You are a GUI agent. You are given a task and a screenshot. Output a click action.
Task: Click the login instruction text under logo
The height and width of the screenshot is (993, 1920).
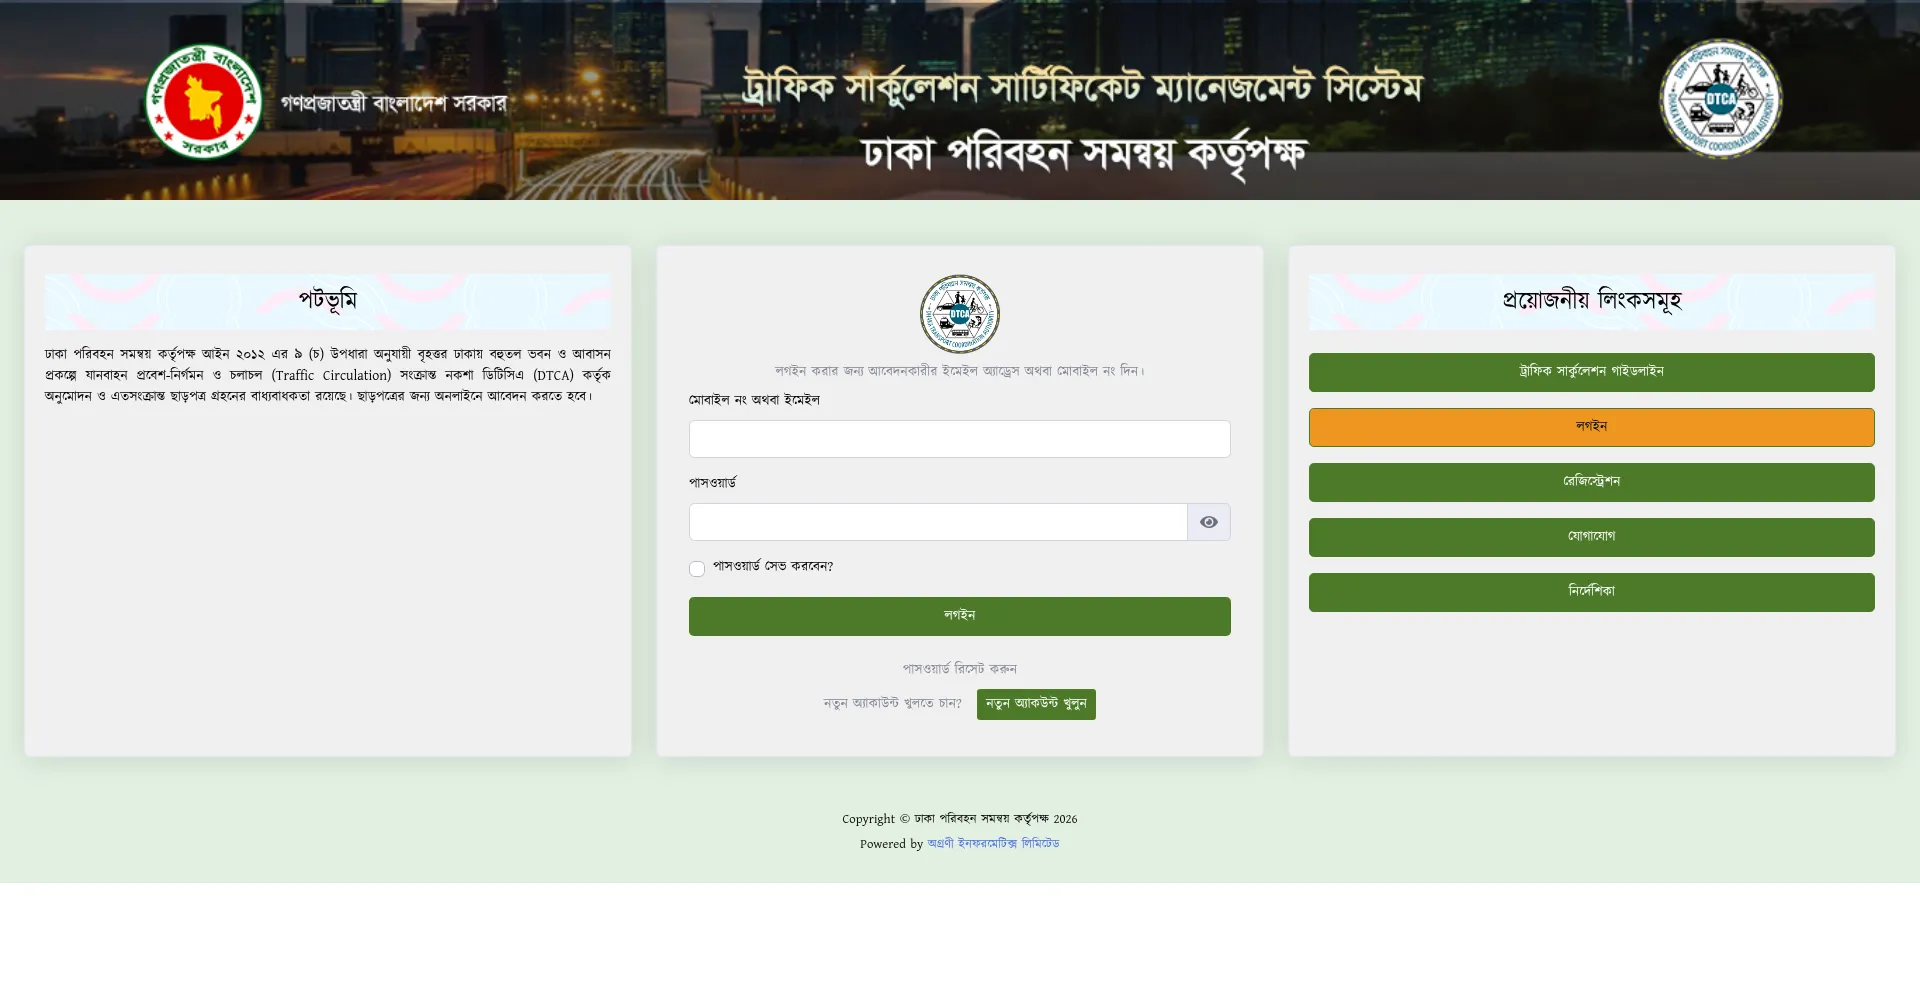(960, 371)
